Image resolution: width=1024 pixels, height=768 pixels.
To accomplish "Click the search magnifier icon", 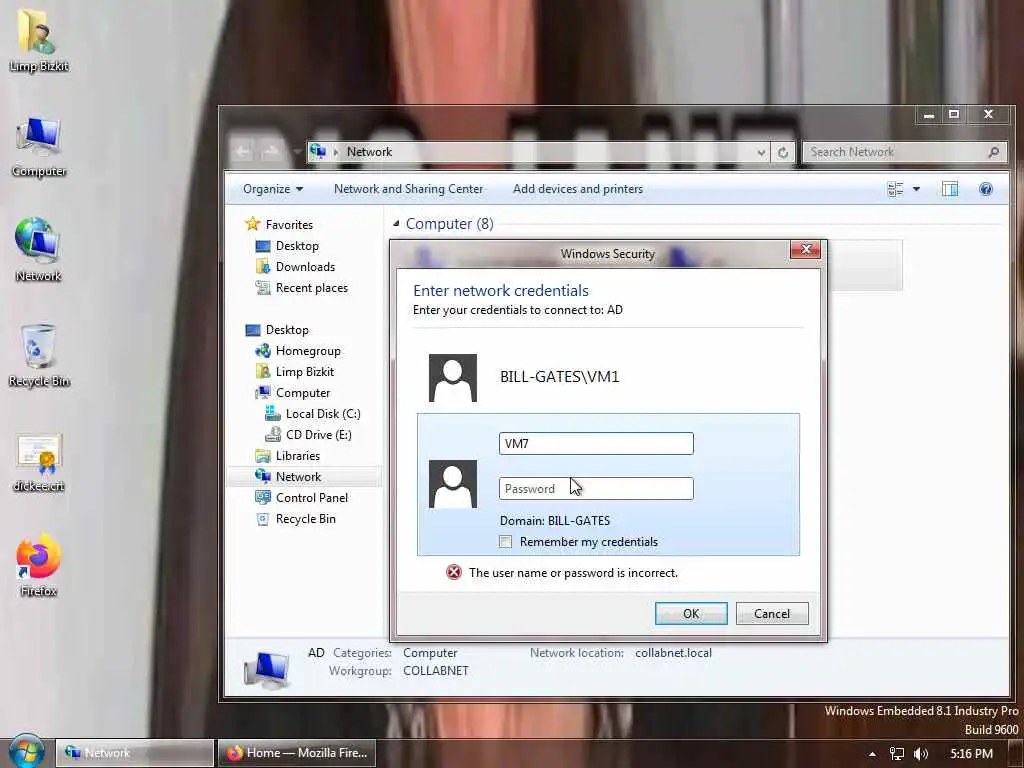I will (993, 152).
